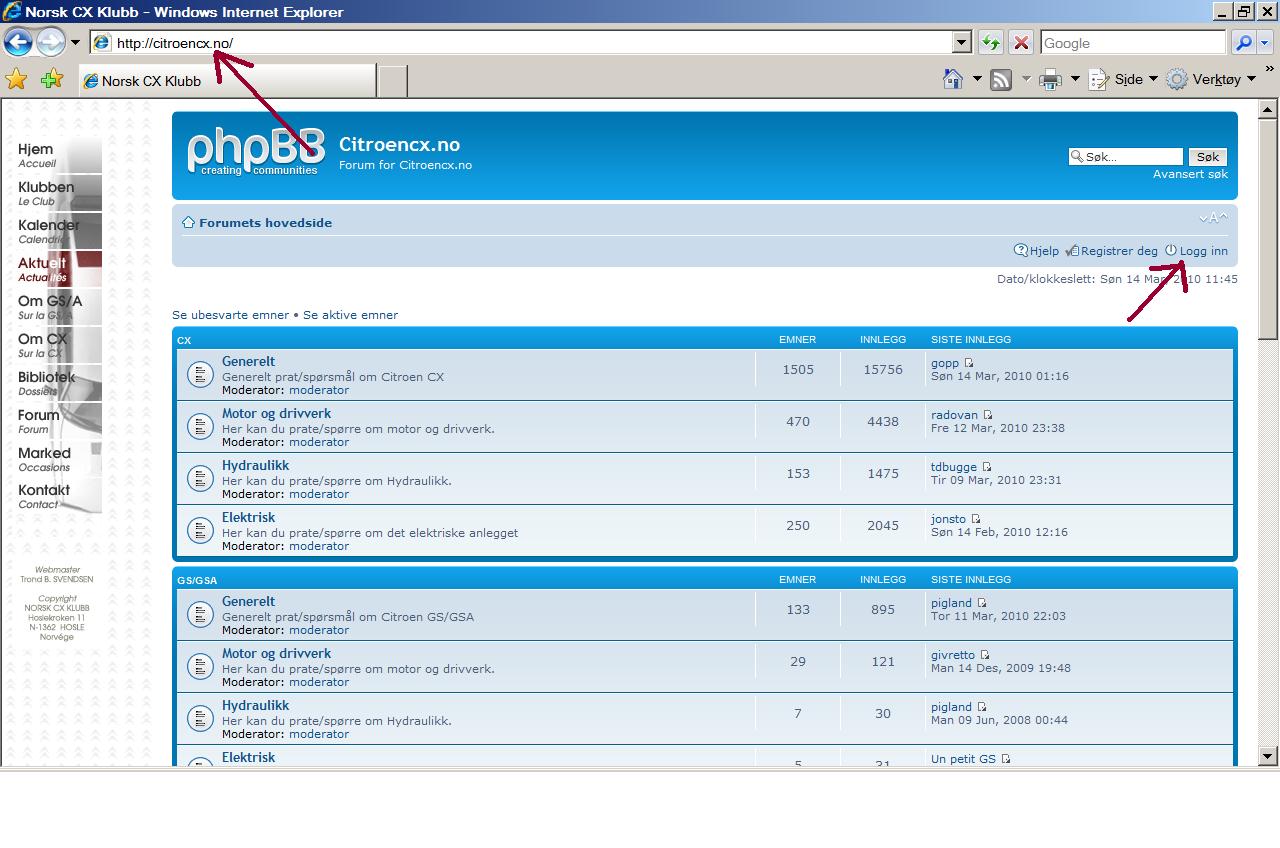Click the Add to Favorites icon
This screenshot has height=848, width=1280.
pyautogui.click(x=51, y=79)
